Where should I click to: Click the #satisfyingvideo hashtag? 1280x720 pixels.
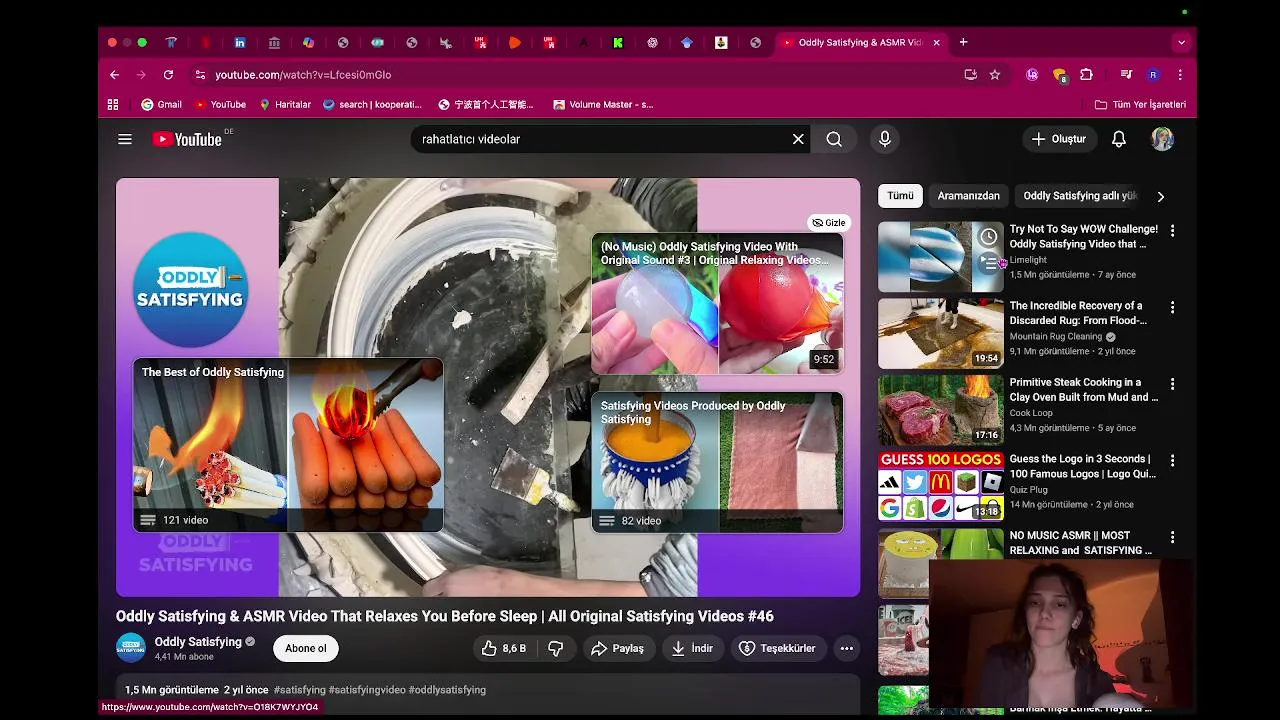coord(367,690)
